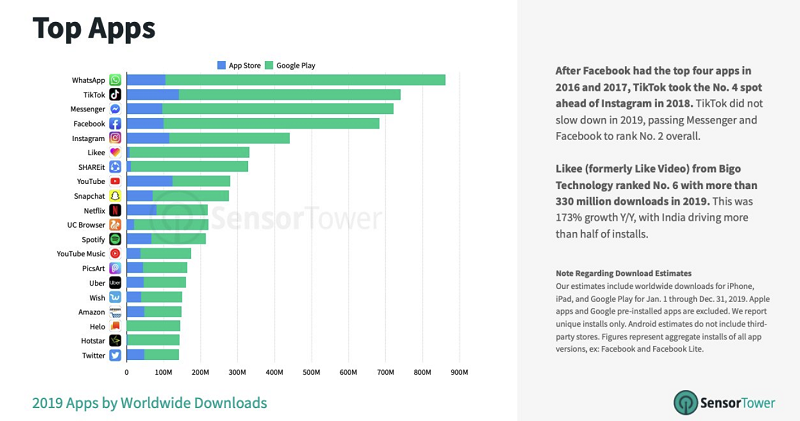Click the Twitter bird icon
The image size is (800, 421).
[x=115, y=355]
